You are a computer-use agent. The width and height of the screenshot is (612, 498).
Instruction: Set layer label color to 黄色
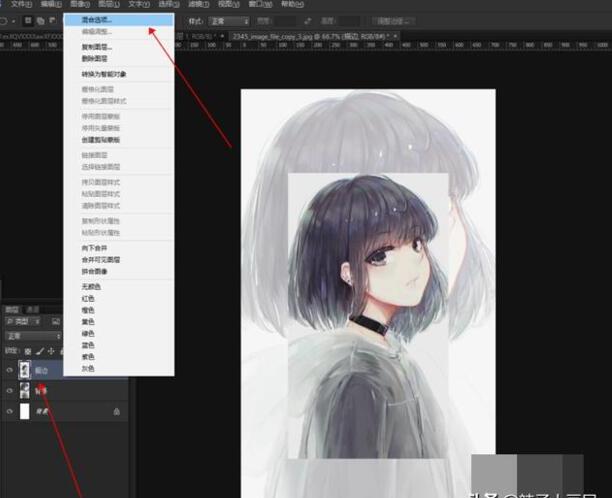point(119,322)
